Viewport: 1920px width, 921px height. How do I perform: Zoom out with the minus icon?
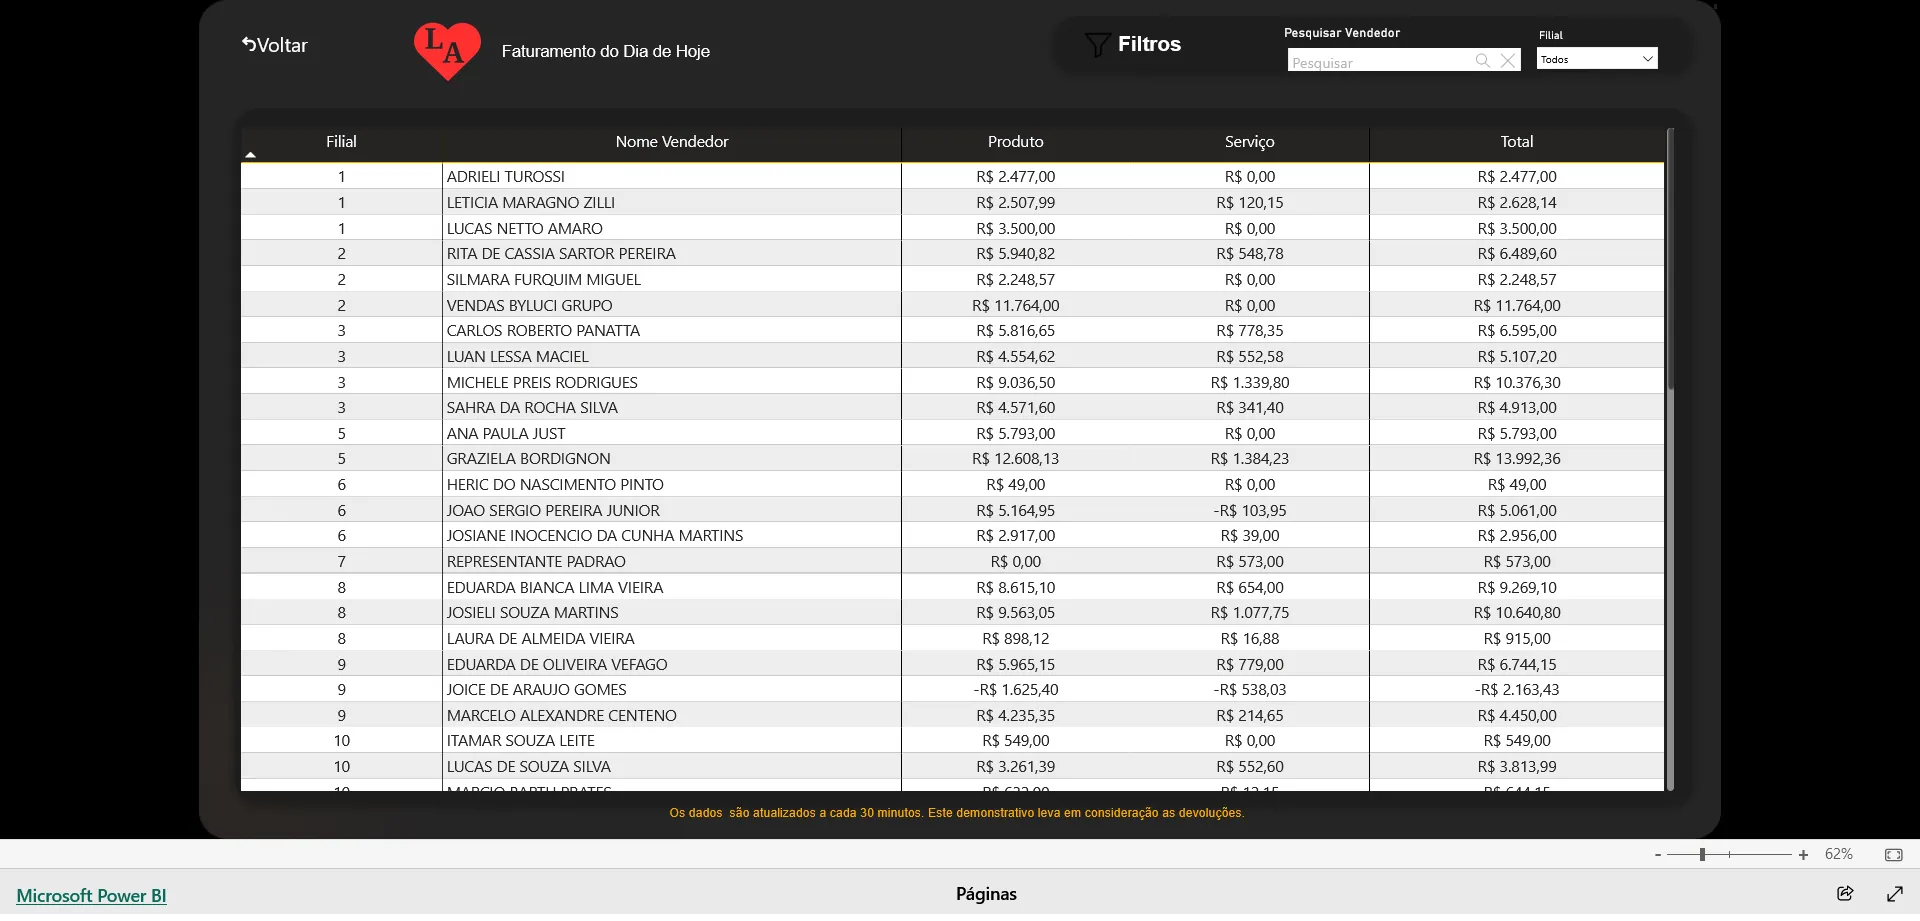(1658, 855)
